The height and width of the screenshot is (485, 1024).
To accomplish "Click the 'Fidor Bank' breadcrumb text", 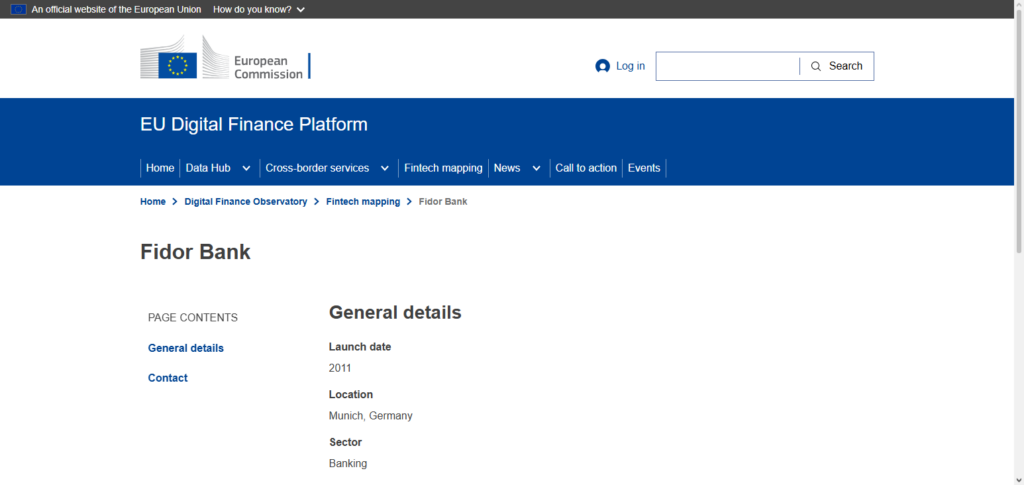I will point(443,202).
